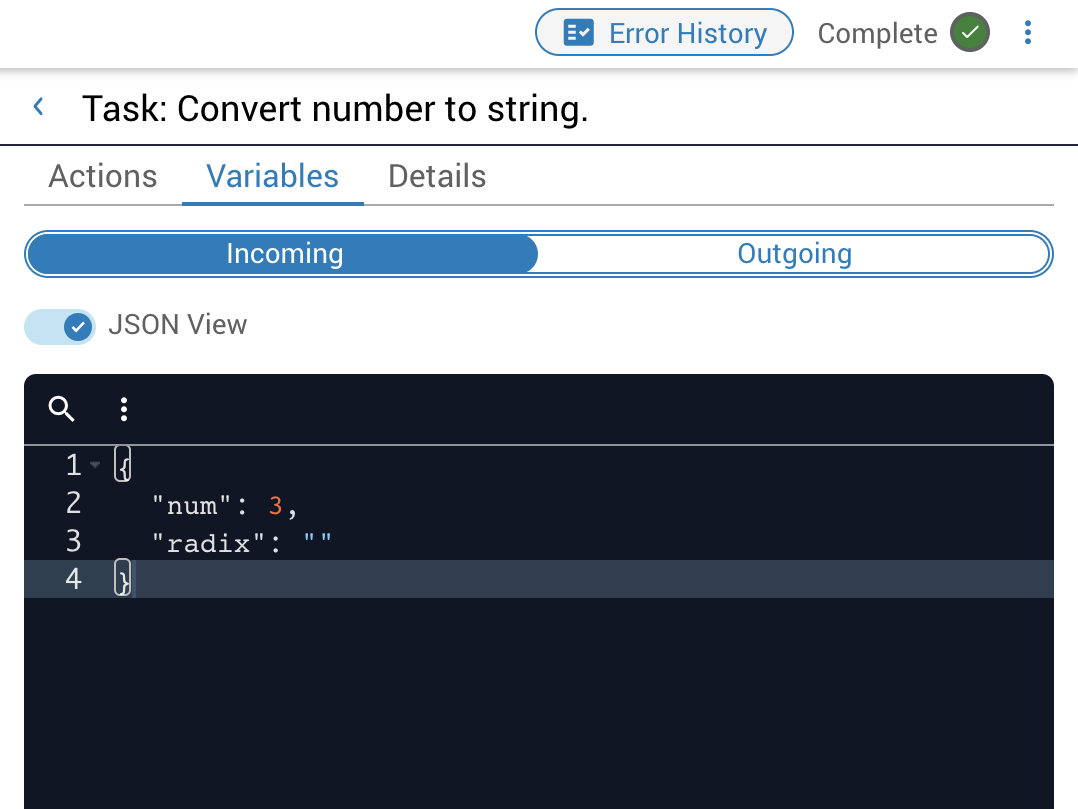Viewport: 1078px width, 809px height.
Task: Select the Variables tab
Action: point(272,176)
